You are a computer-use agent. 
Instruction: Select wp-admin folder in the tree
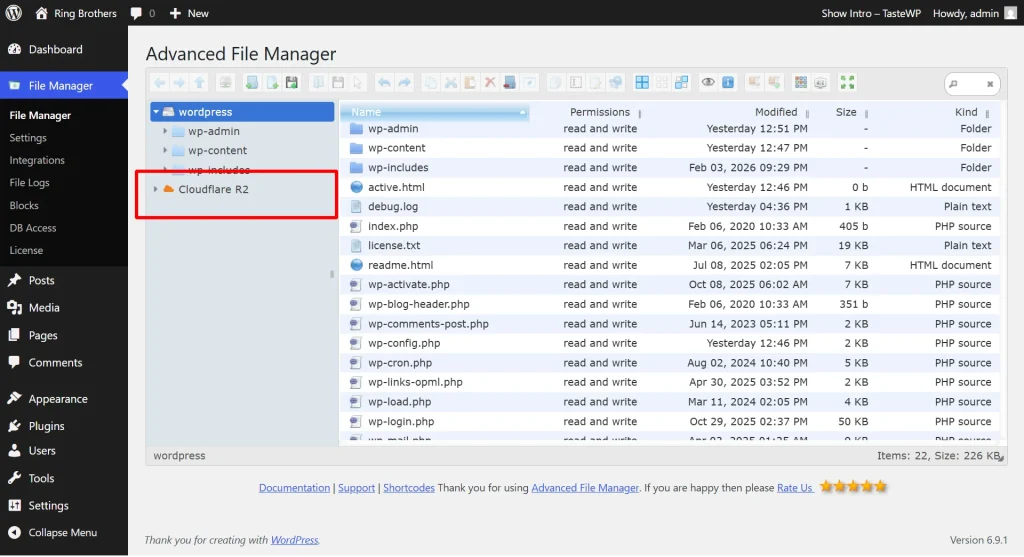point(214,131)
